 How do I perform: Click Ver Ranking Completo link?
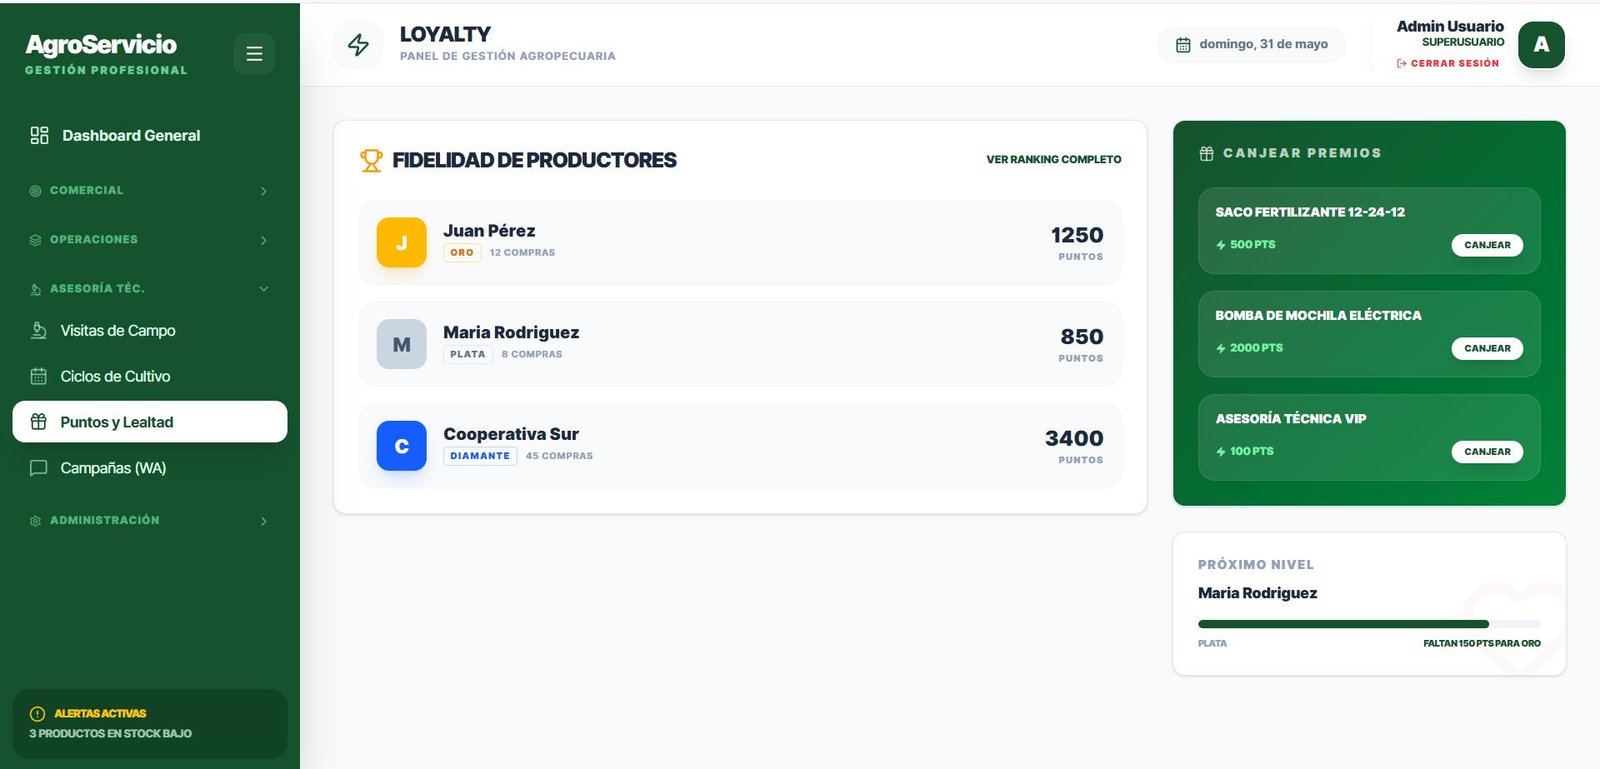(x=1054, y=160)
